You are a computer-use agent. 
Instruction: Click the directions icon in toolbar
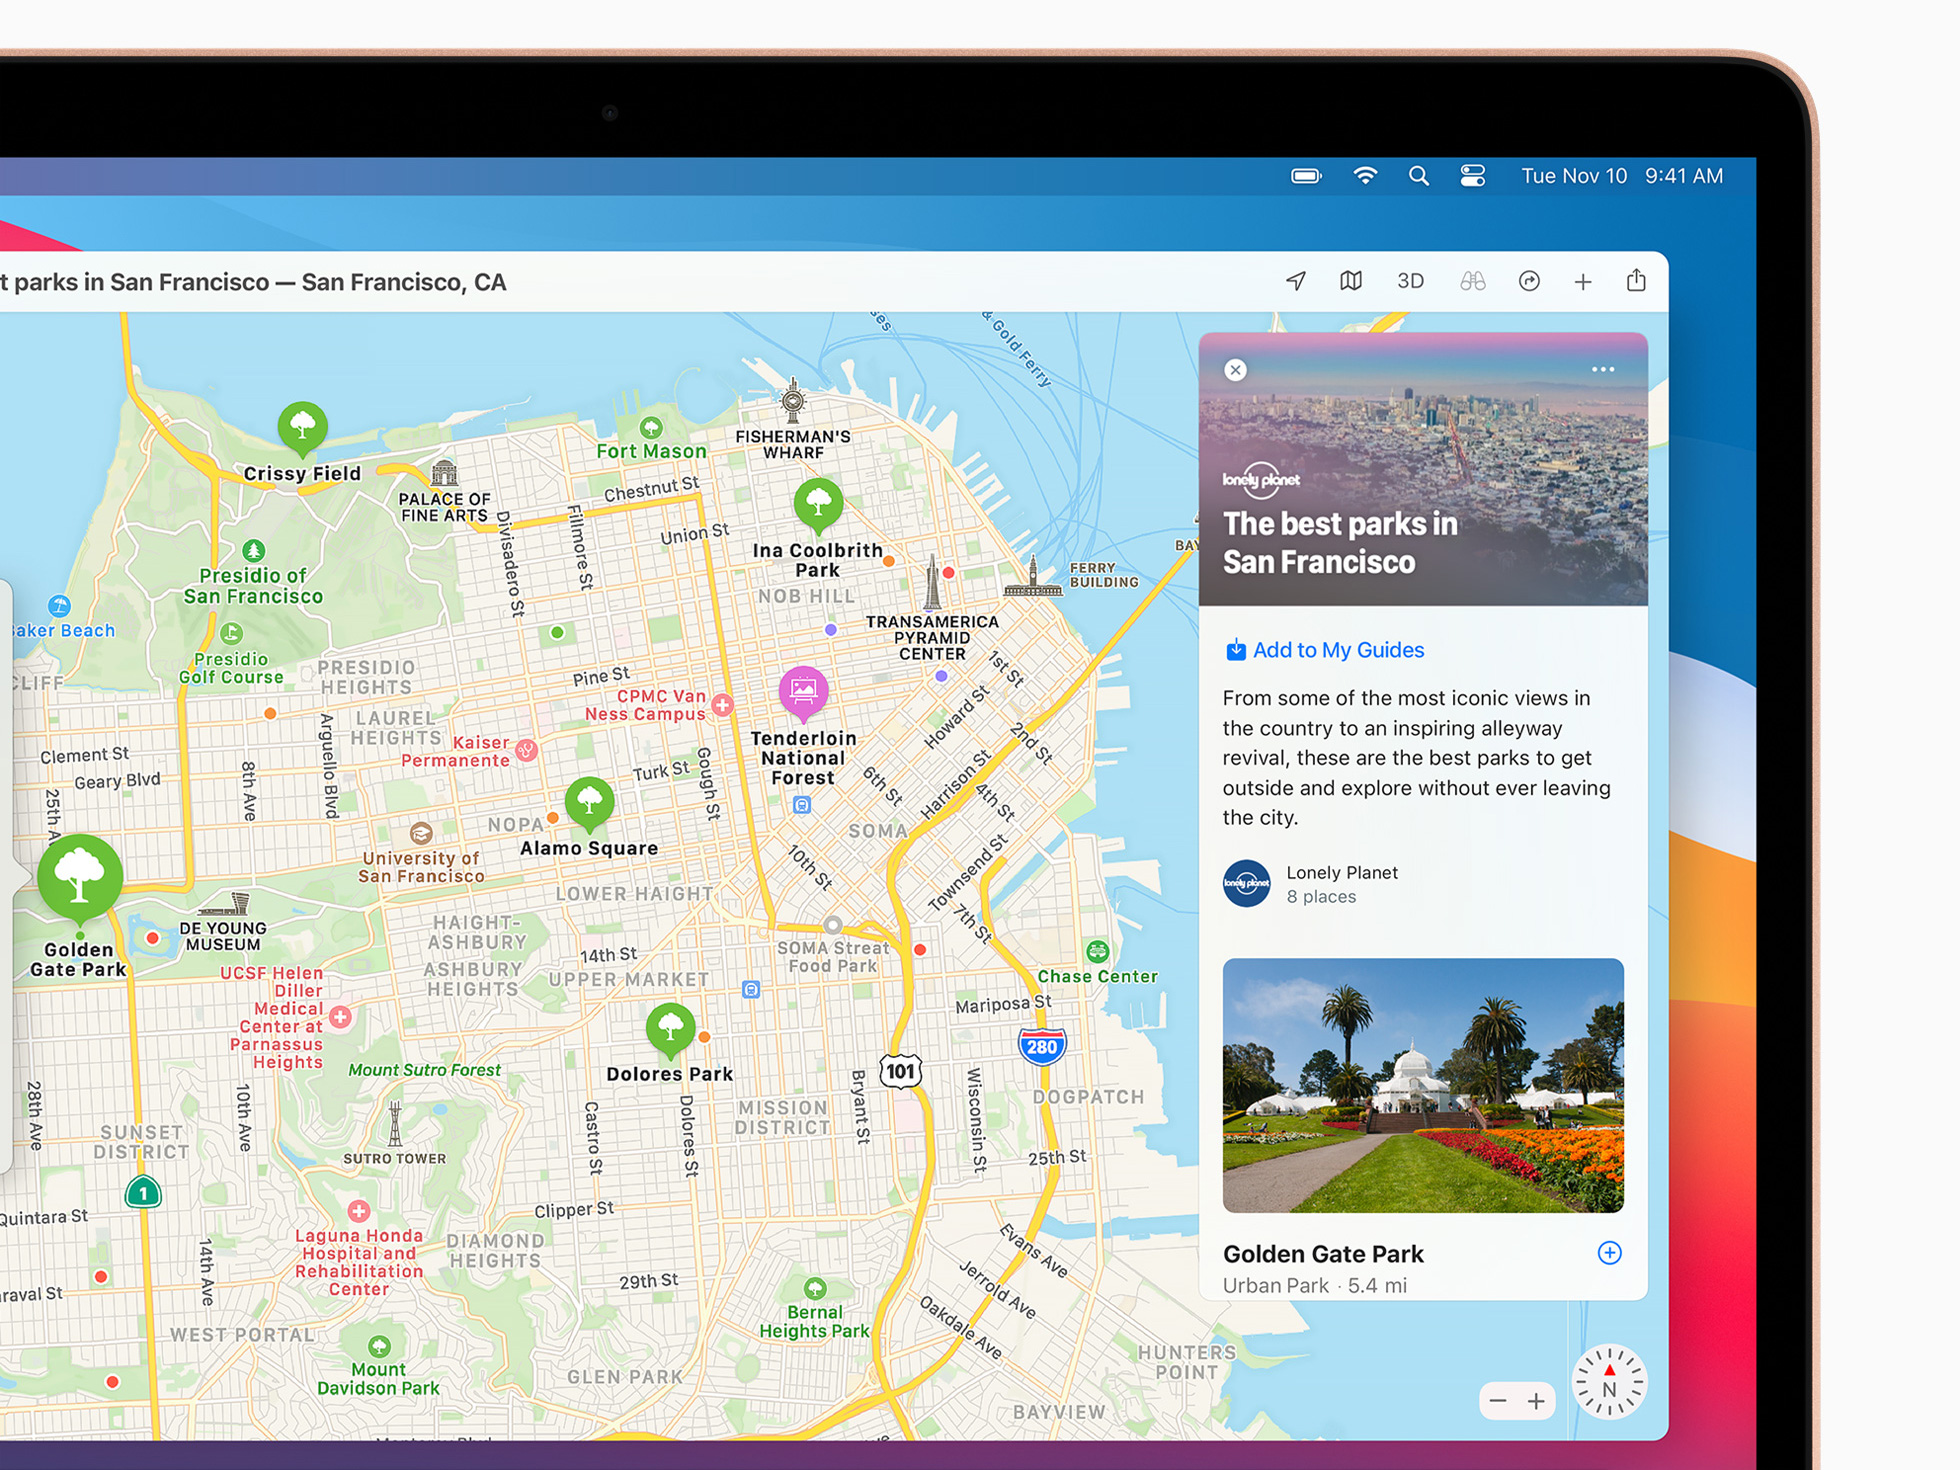(1529, 281)
